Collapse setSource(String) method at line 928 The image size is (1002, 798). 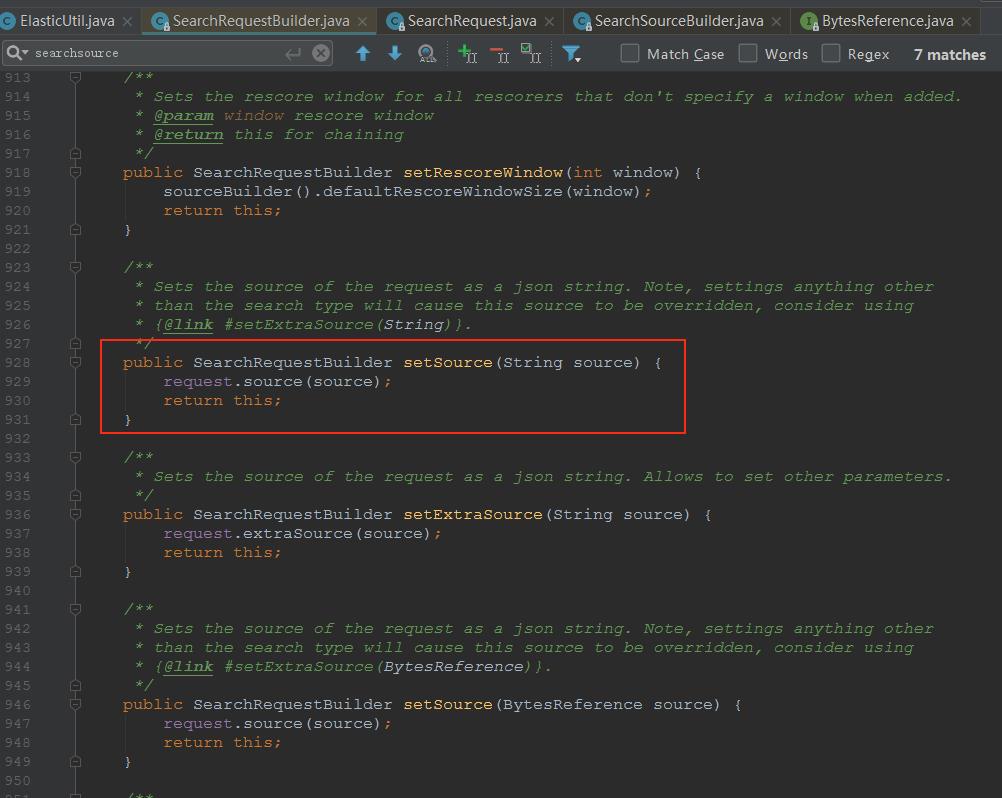pyautogui.click(x=75, y=362)
